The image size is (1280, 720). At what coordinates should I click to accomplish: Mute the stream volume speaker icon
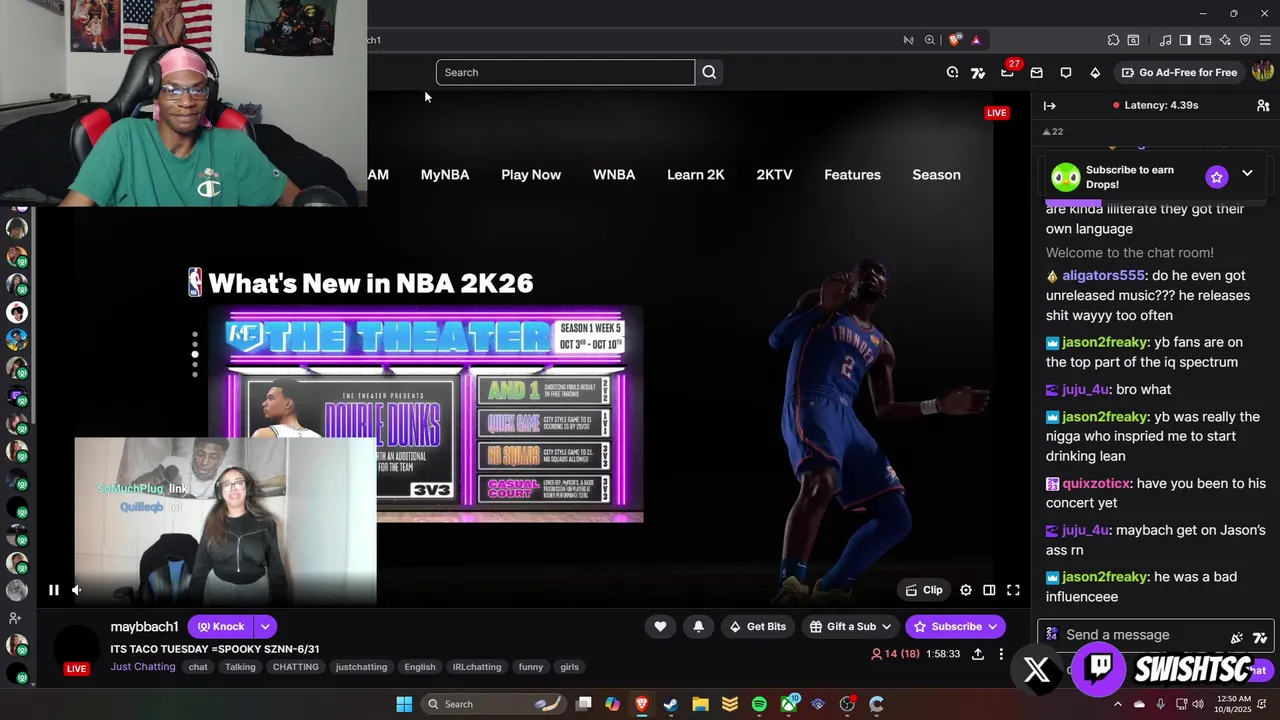(77, 590)
